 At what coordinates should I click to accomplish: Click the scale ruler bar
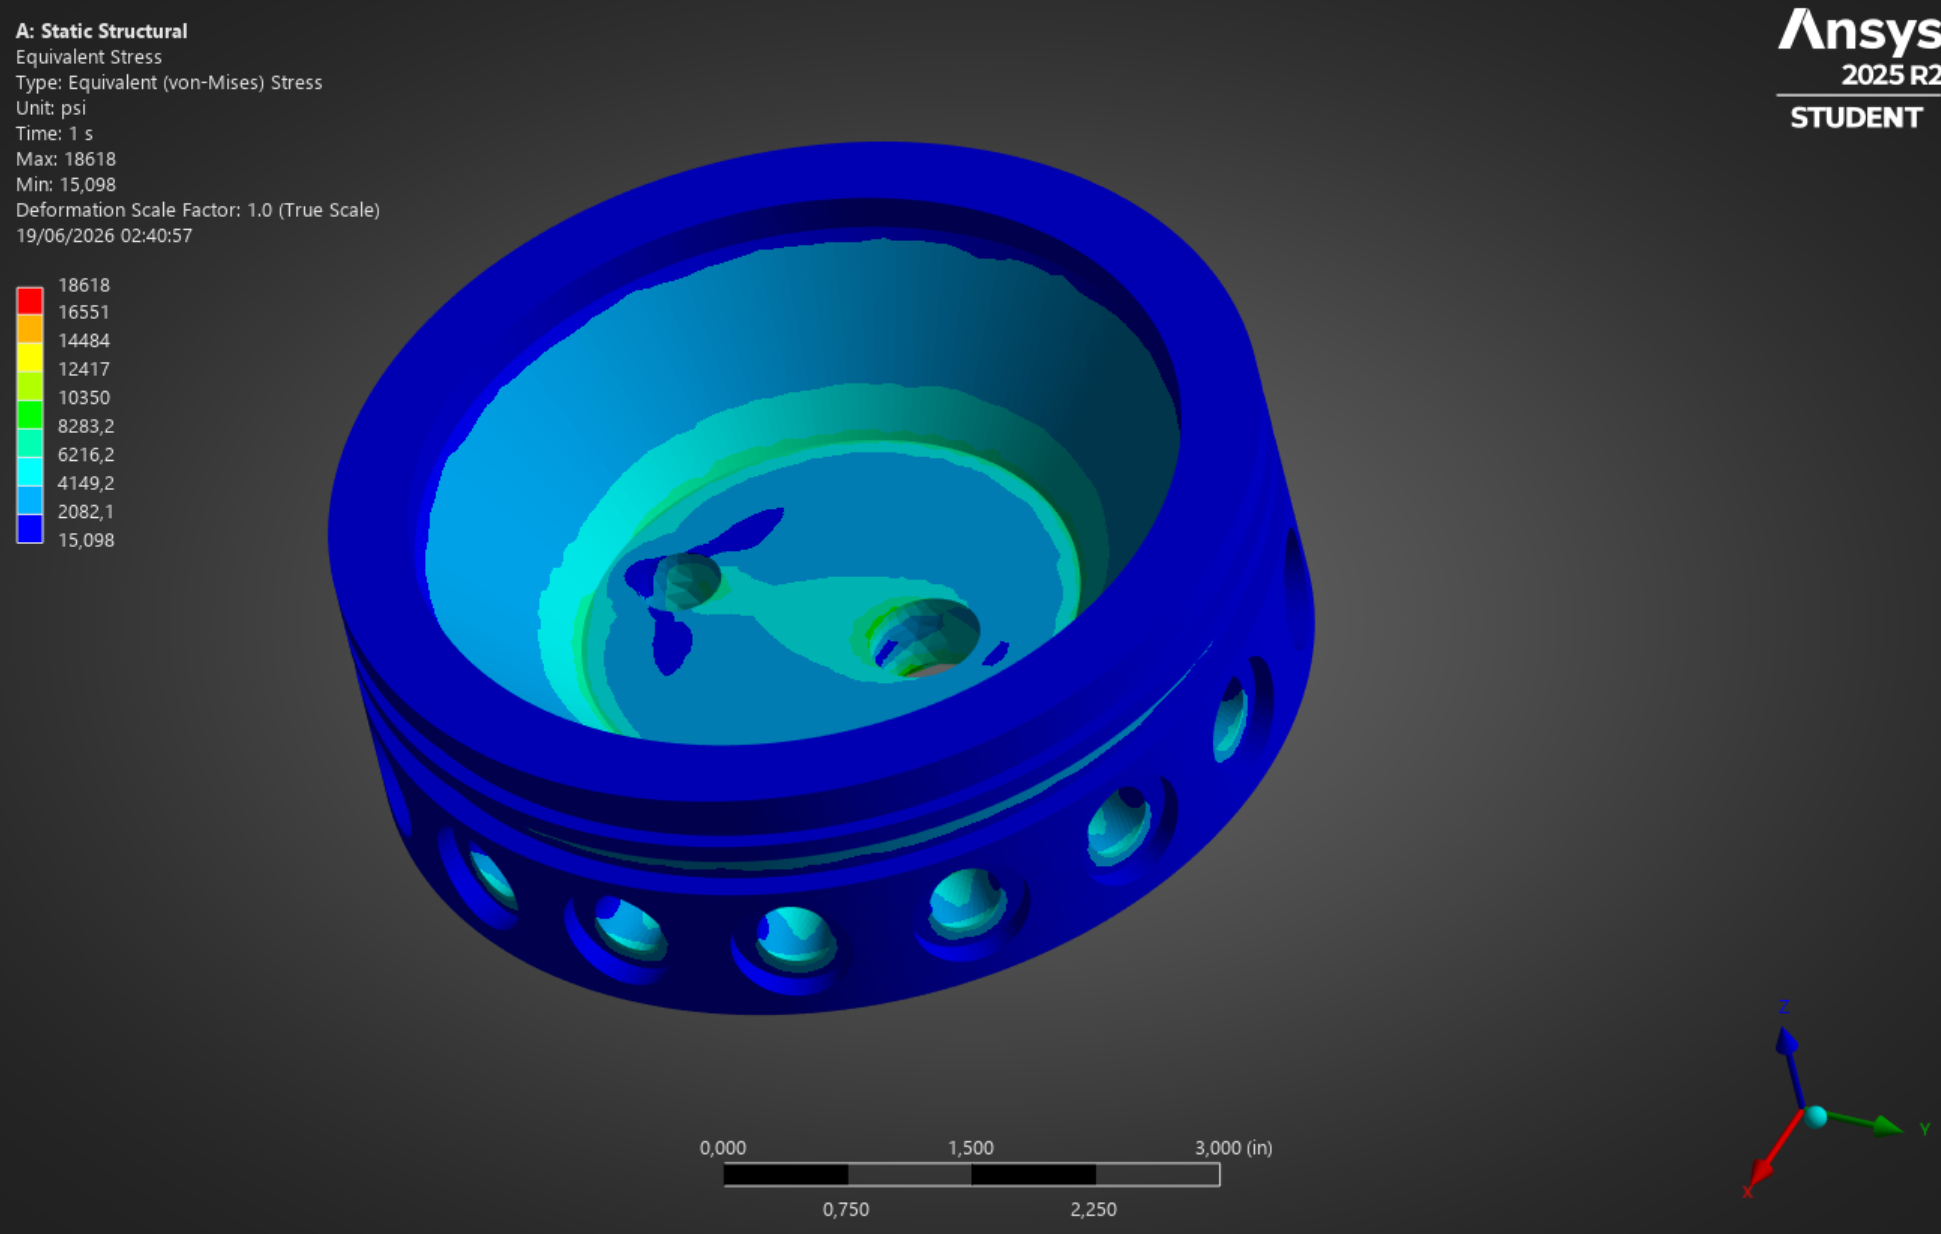click(972, 1175)
